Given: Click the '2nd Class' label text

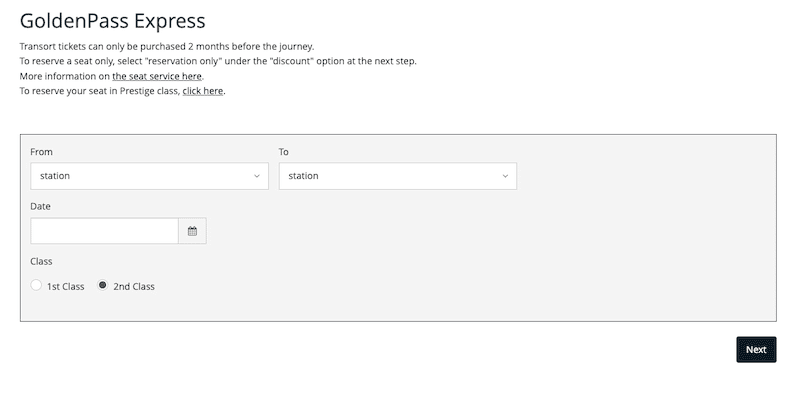Looking at the screenshot, I should 134,287.
